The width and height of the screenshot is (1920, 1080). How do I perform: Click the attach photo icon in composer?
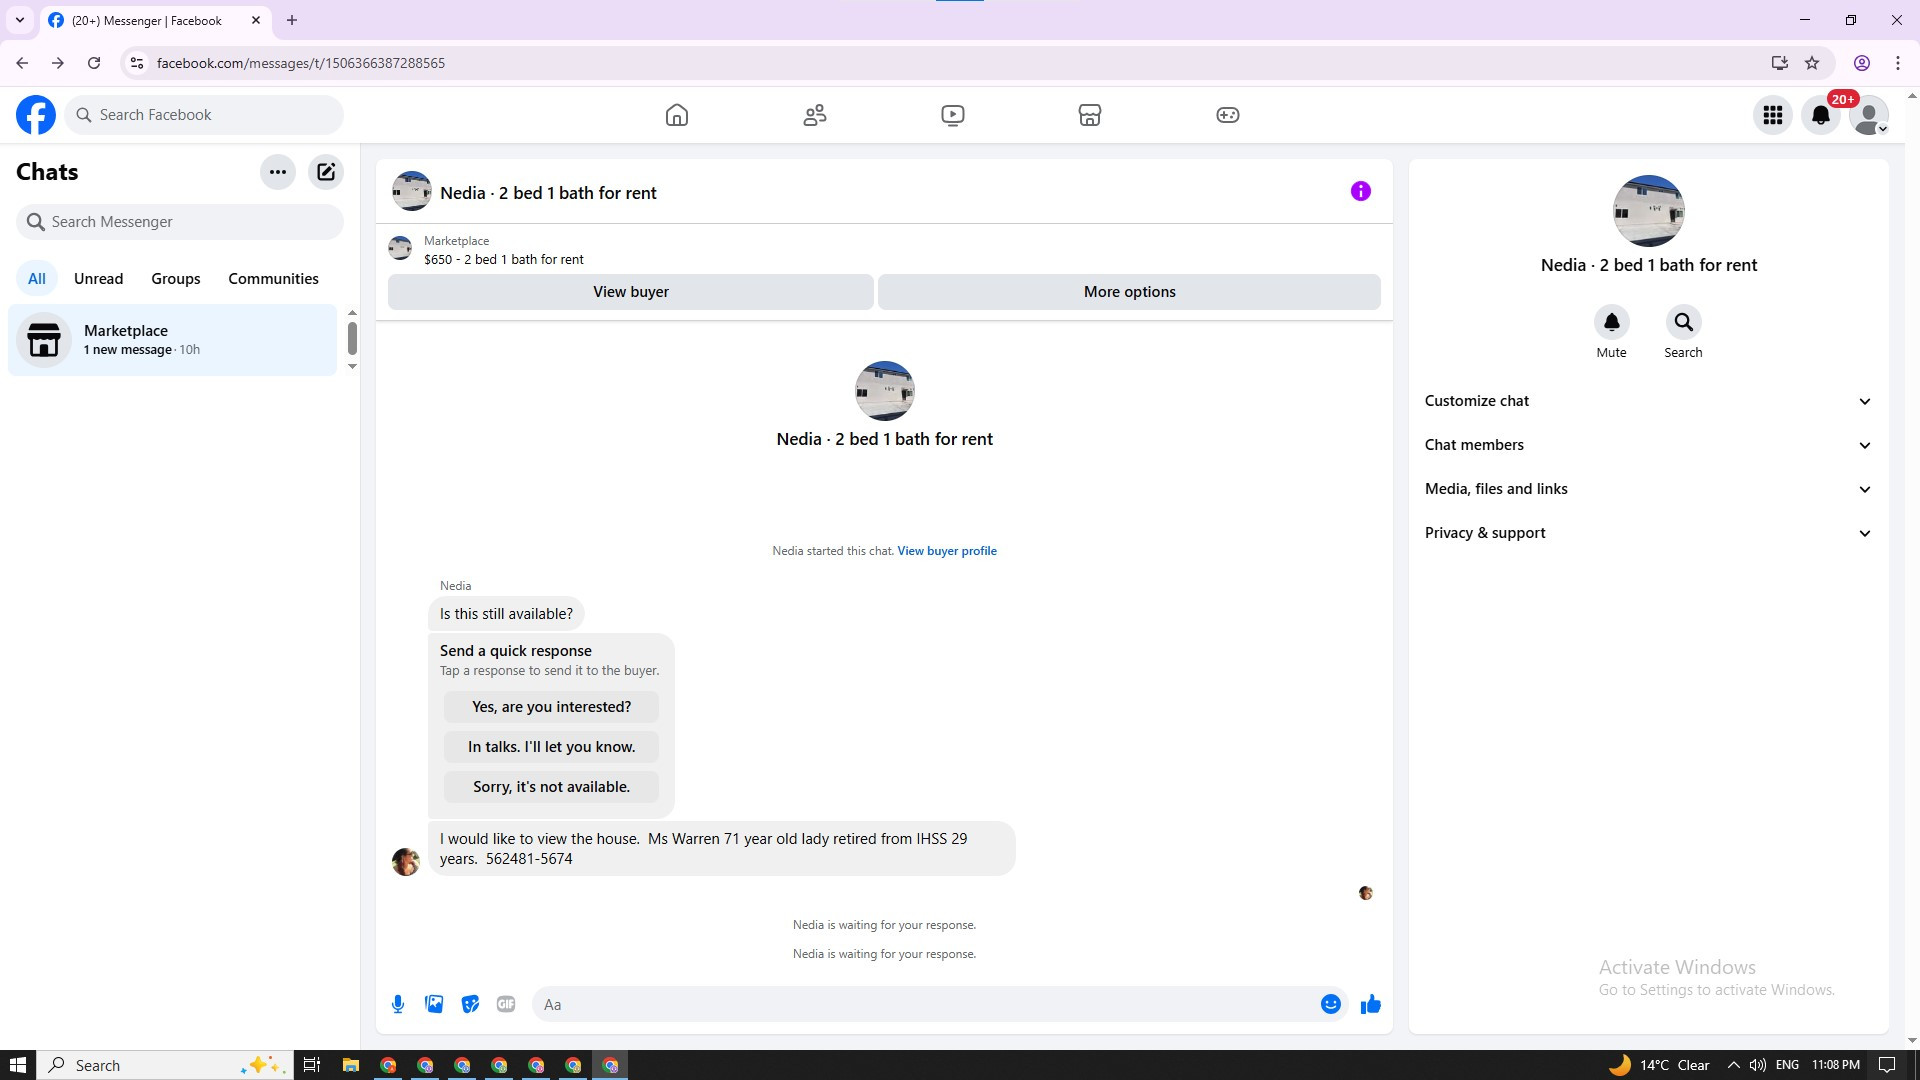(x=434, y=1004)
